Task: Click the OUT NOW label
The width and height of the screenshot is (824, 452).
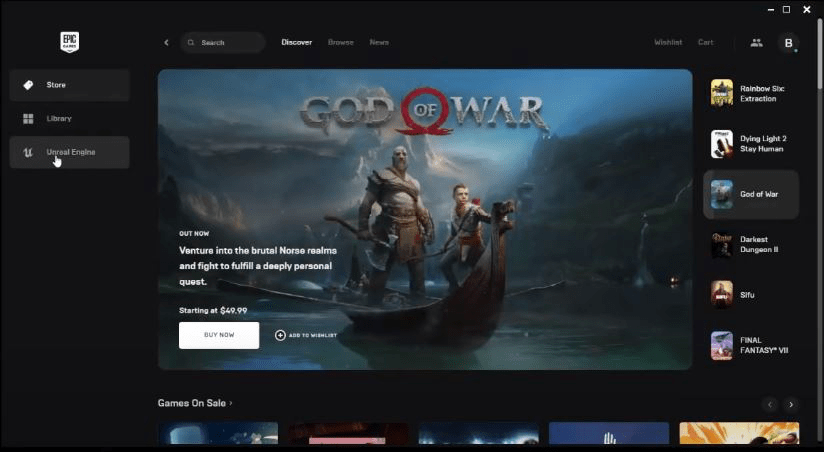Action: coord(194,233)
